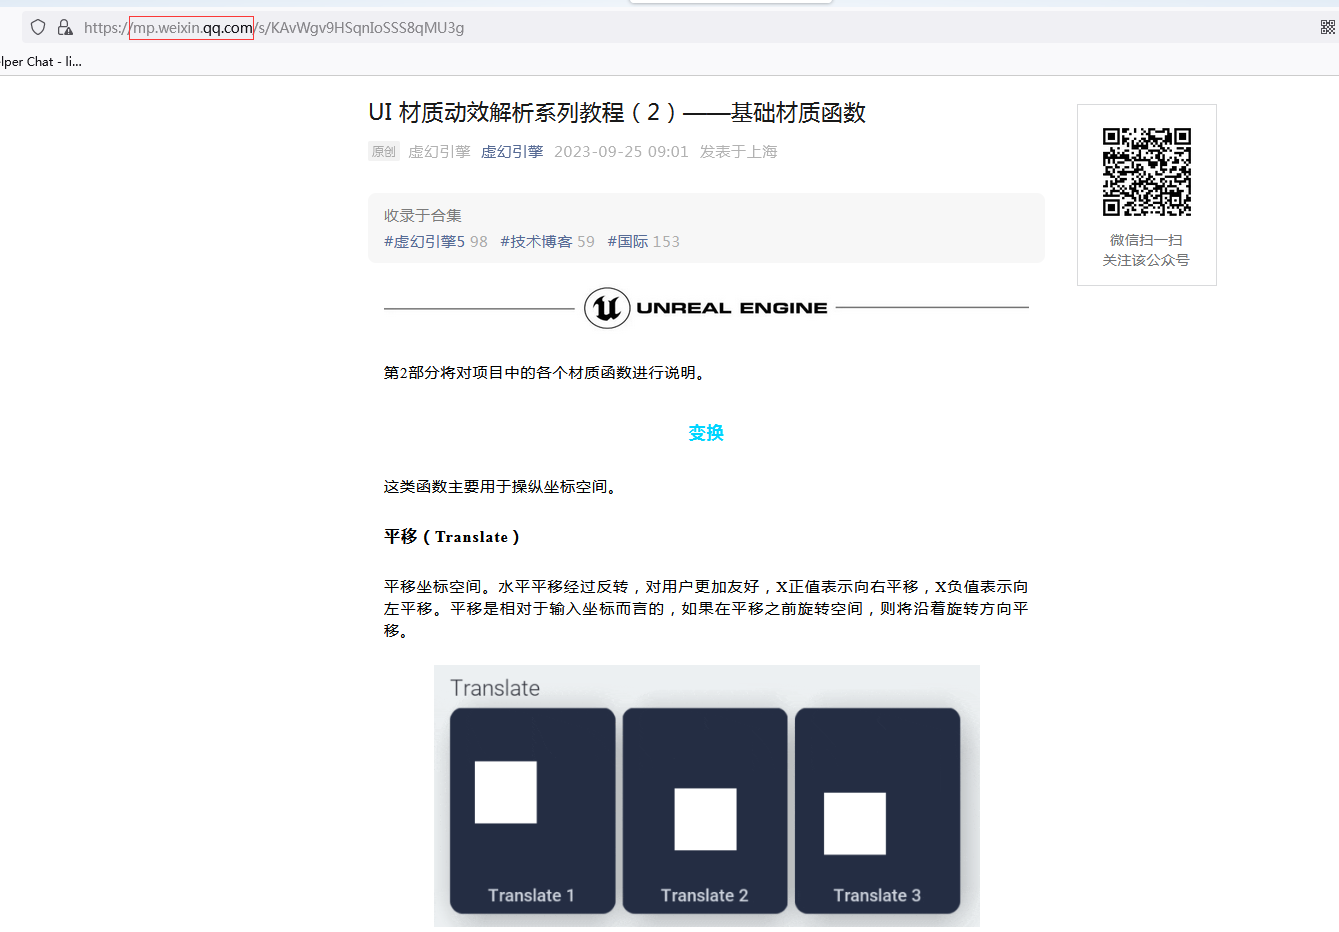Focus the mp.weixin.qq.com address field

click(x=300, y=28)
